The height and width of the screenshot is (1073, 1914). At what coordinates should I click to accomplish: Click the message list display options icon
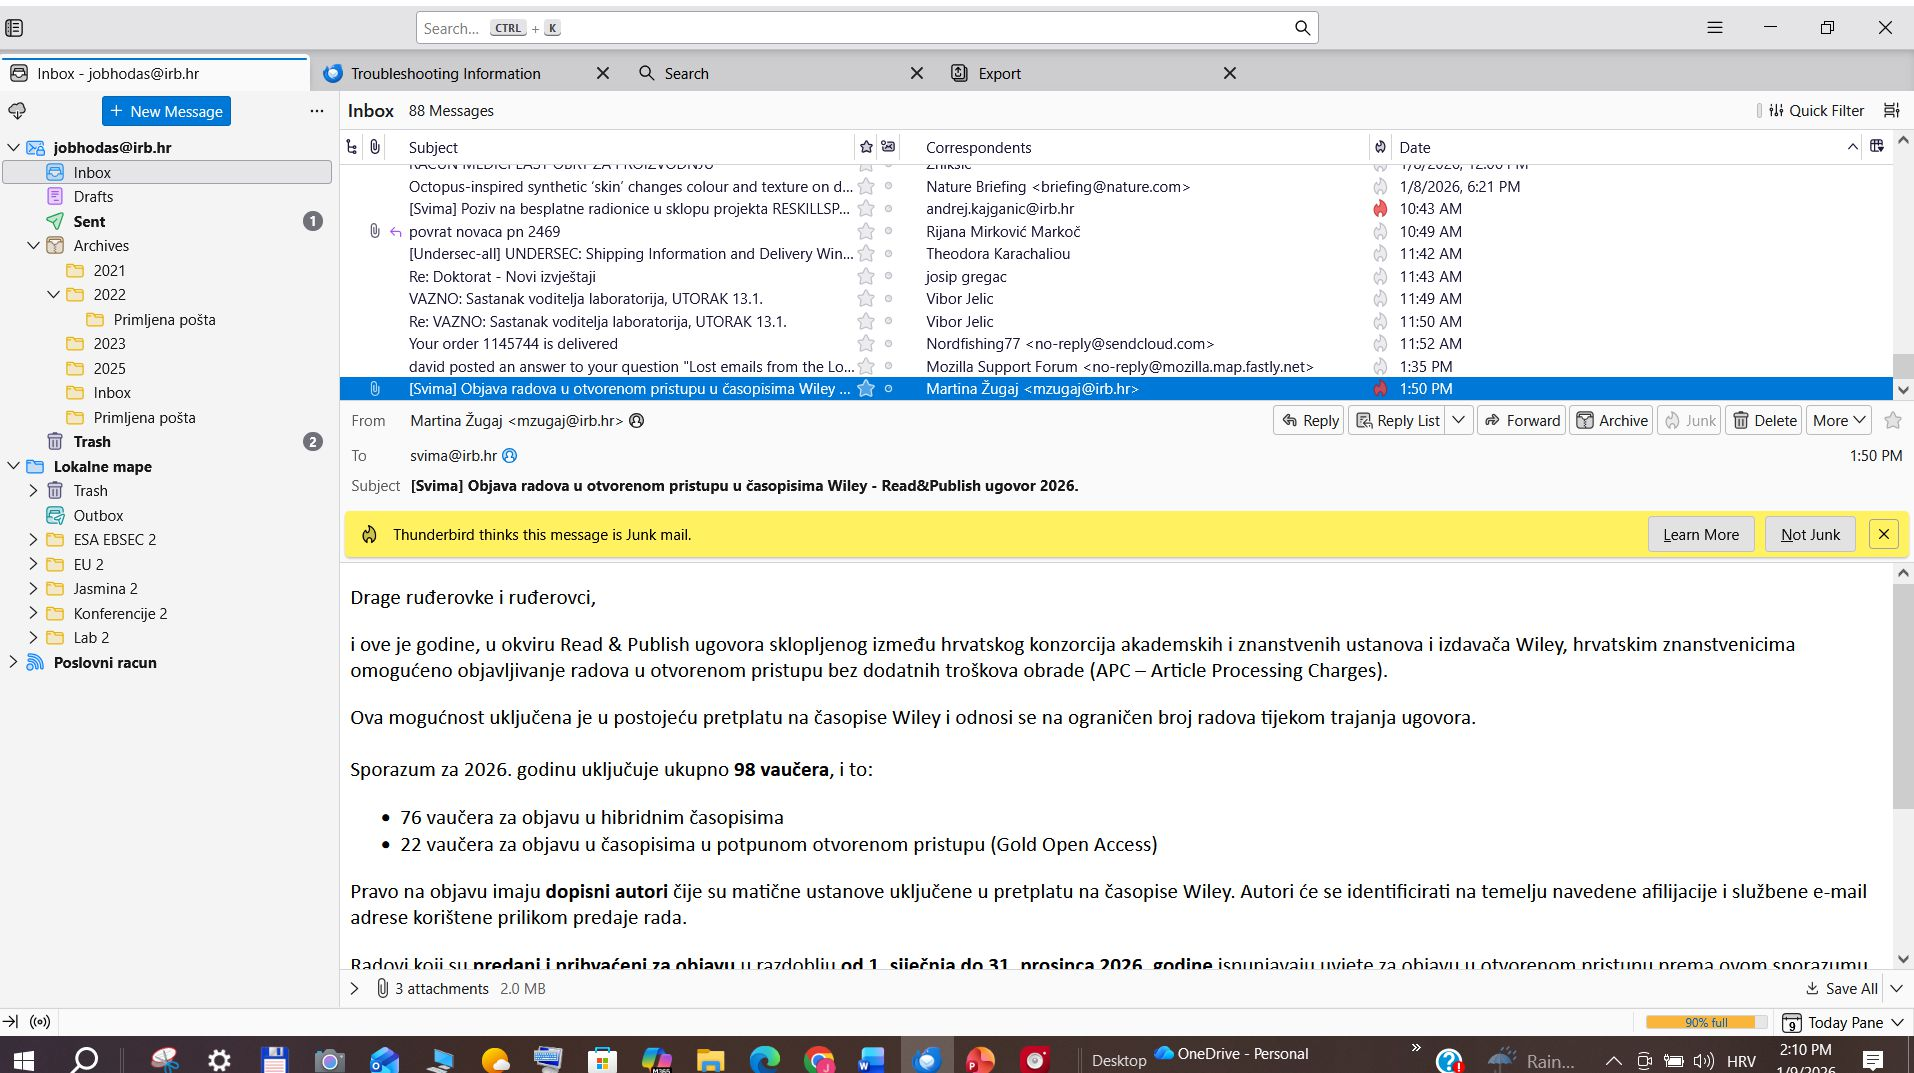(x=1891, y=111)
